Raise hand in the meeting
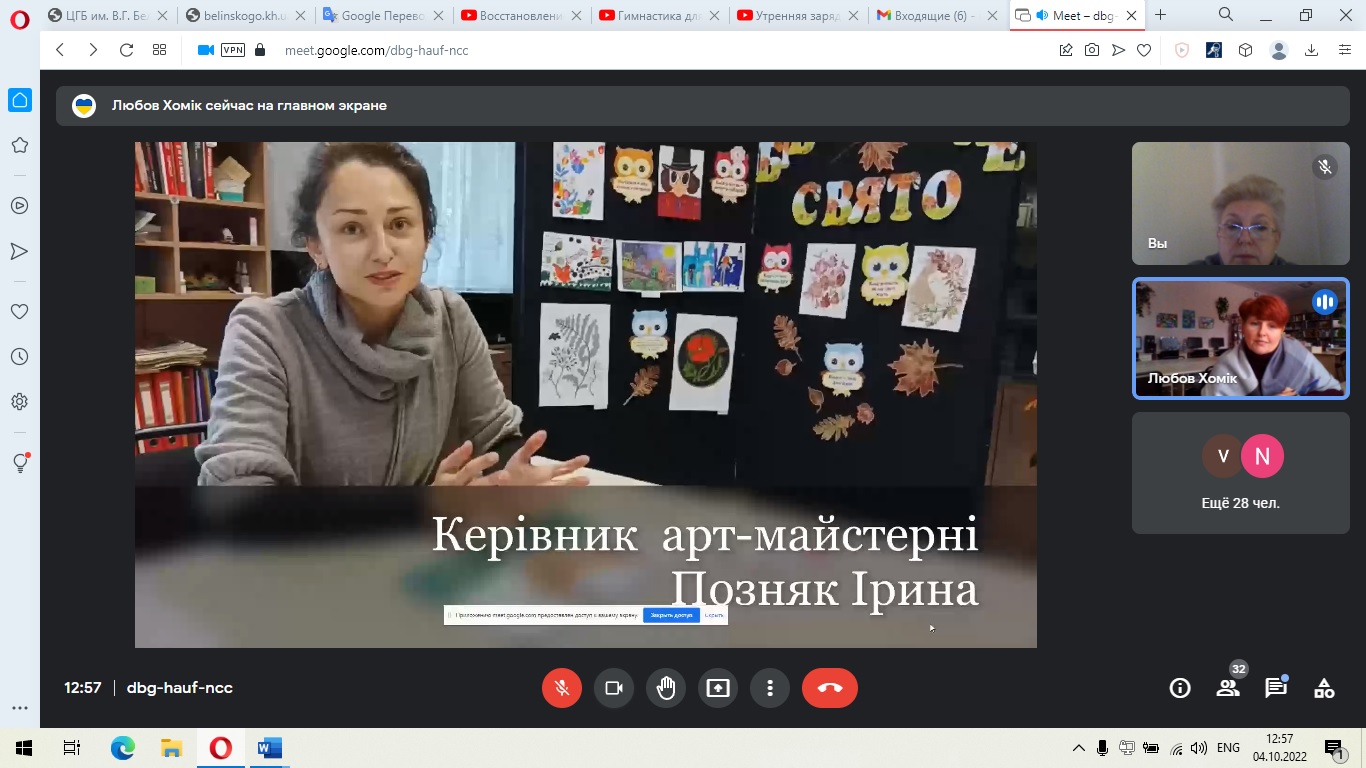Screen dimensions: 1366x768 click(666, 688)
